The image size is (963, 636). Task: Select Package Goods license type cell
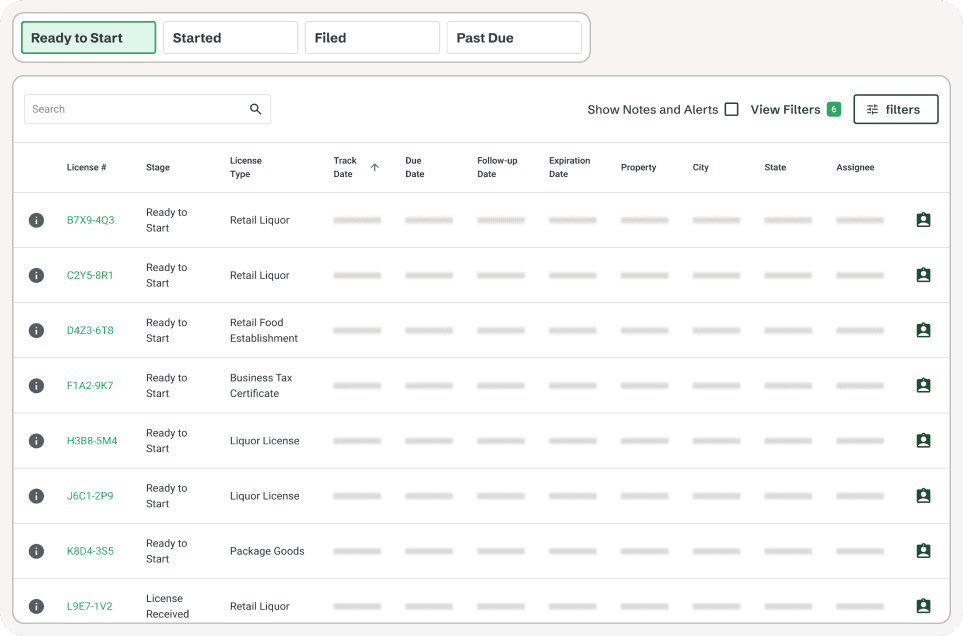click(x=267, y=551)
